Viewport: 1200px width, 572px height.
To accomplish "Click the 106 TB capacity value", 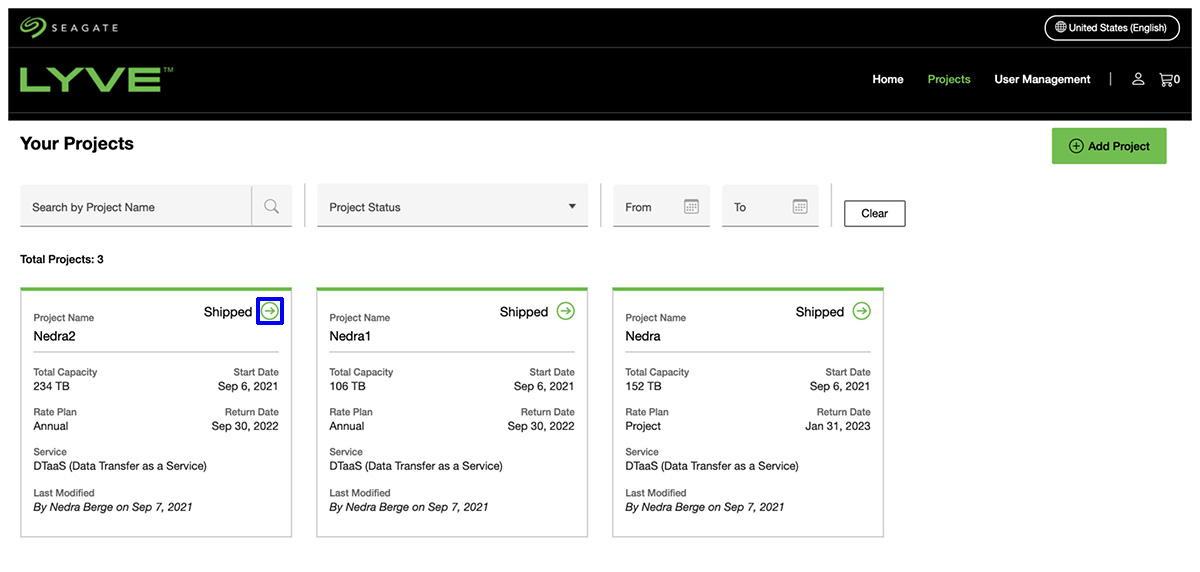I will click(x=348, y=386).
